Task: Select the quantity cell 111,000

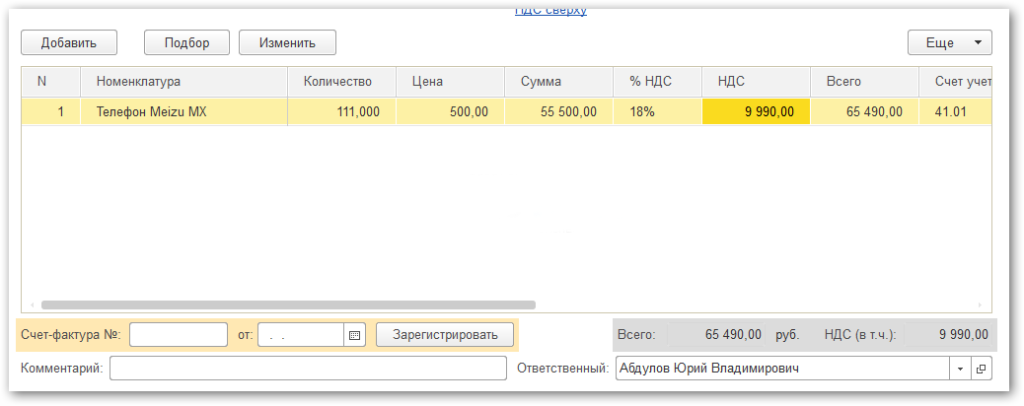Action: (342, 112)
